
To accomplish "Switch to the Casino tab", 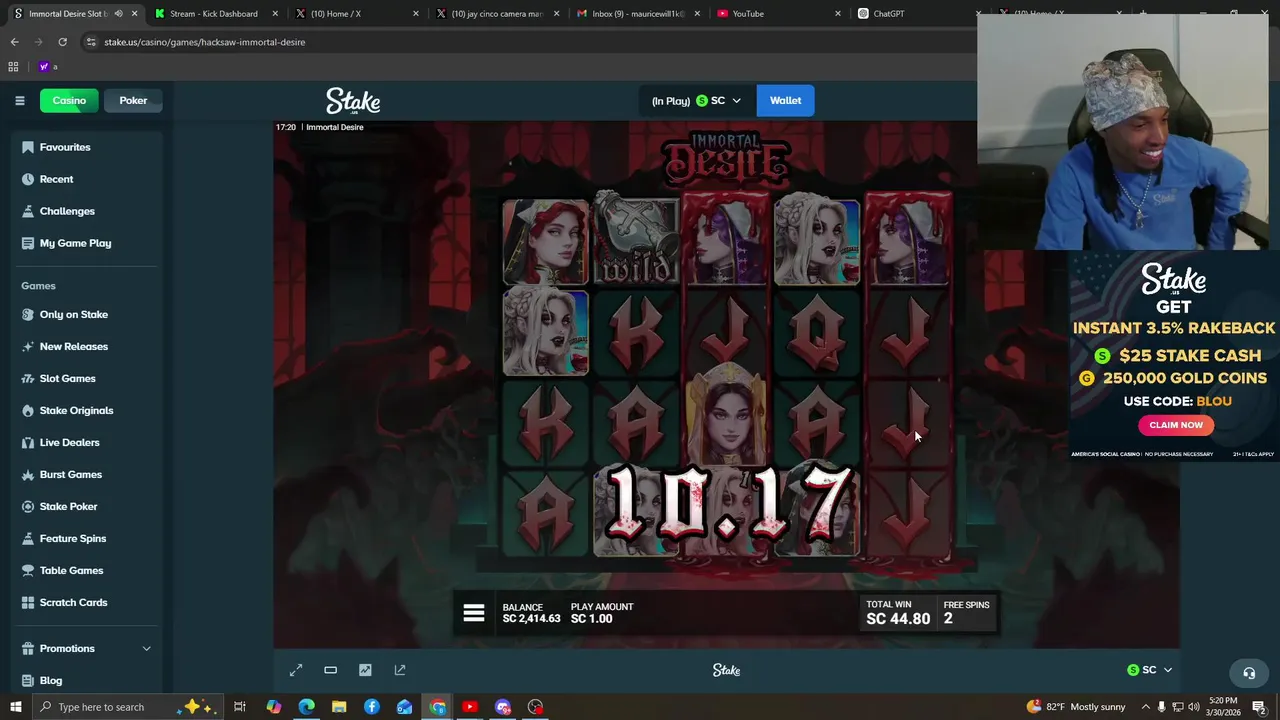I will [x=69, y=100].
